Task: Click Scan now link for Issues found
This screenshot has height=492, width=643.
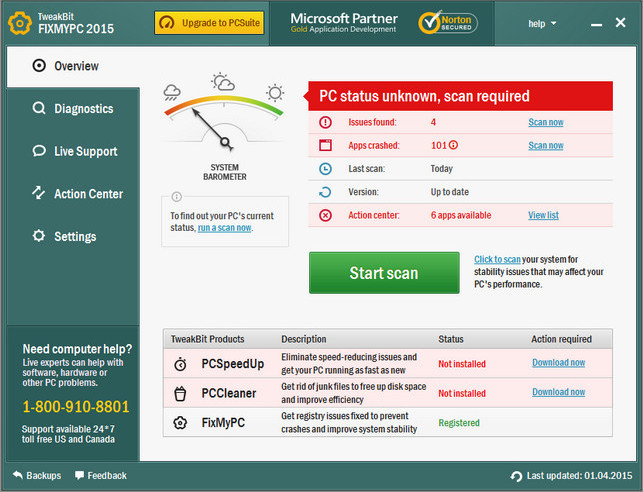Action: pyautogui.click(x=545, y=122)
